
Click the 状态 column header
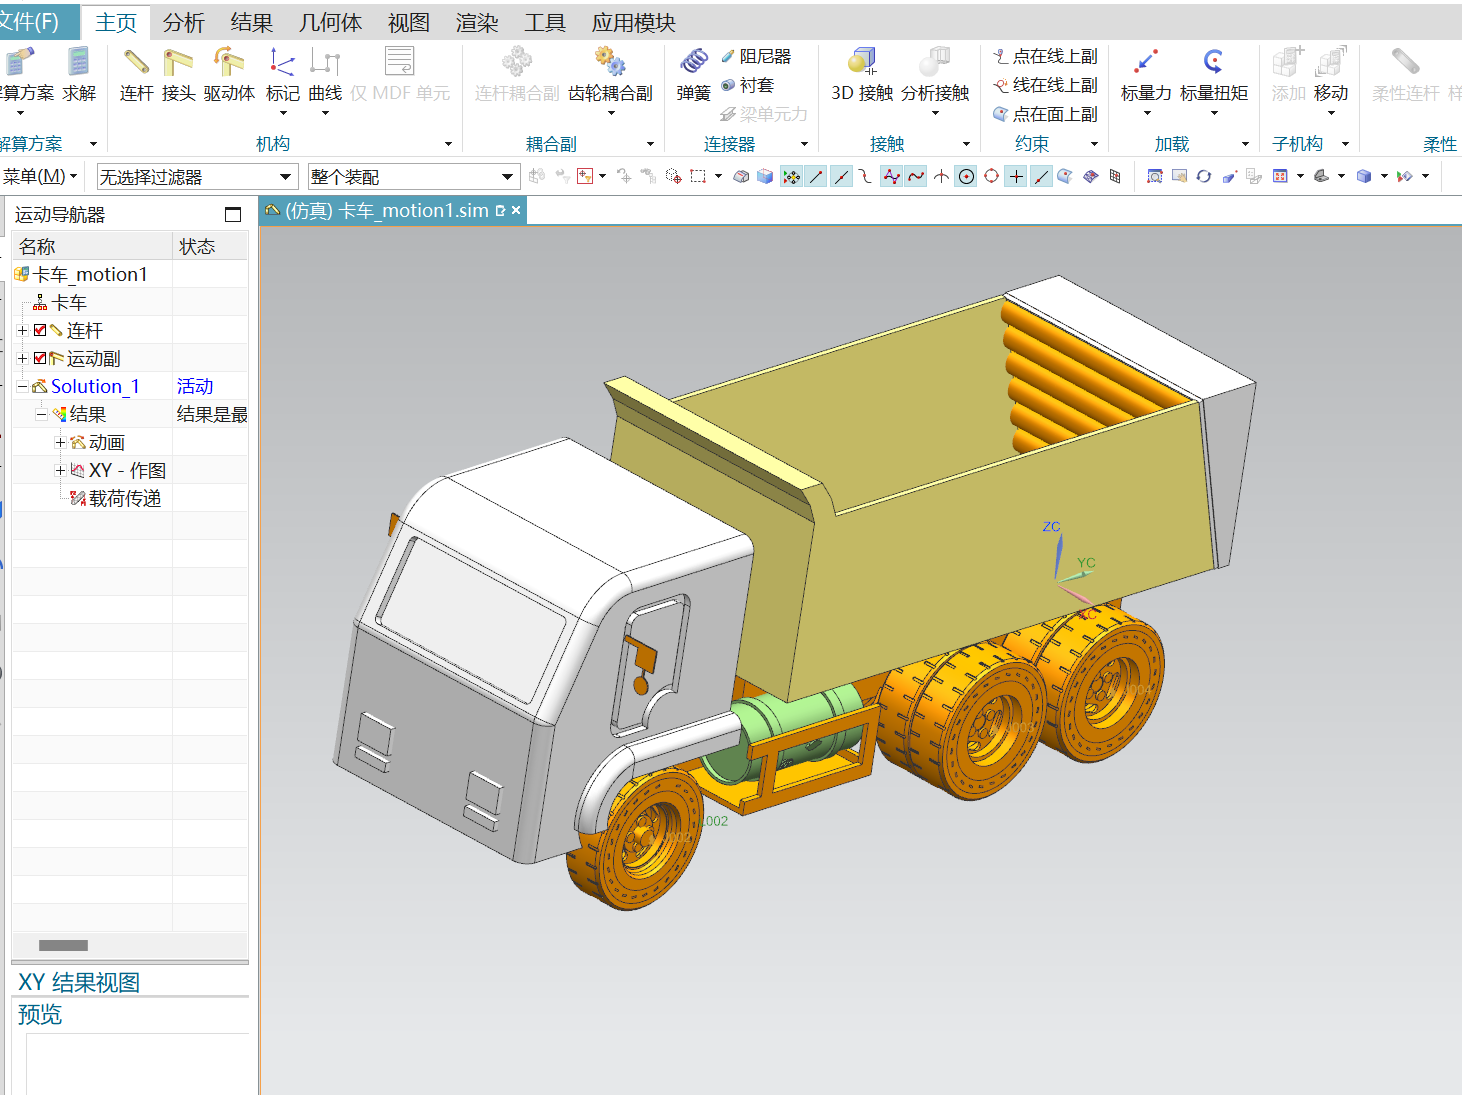(210, 246)
